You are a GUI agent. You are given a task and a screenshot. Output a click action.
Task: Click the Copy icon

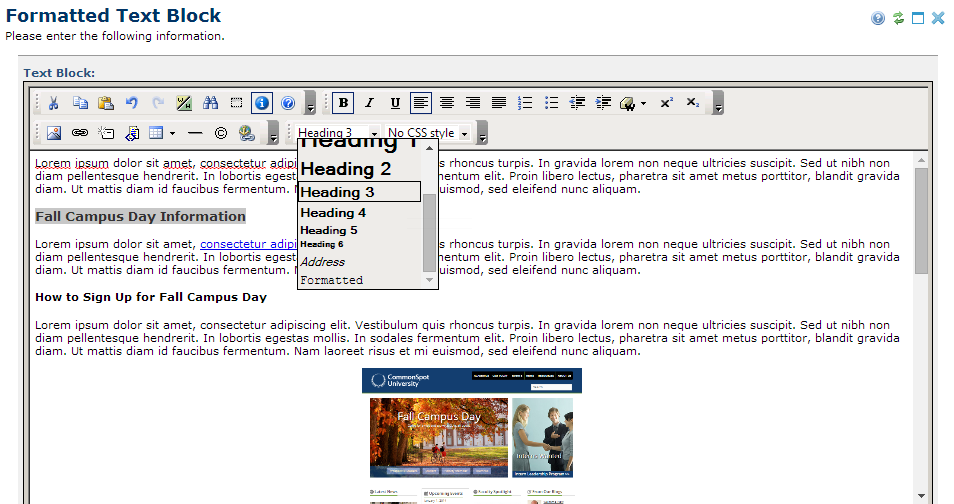pos(80,103)
